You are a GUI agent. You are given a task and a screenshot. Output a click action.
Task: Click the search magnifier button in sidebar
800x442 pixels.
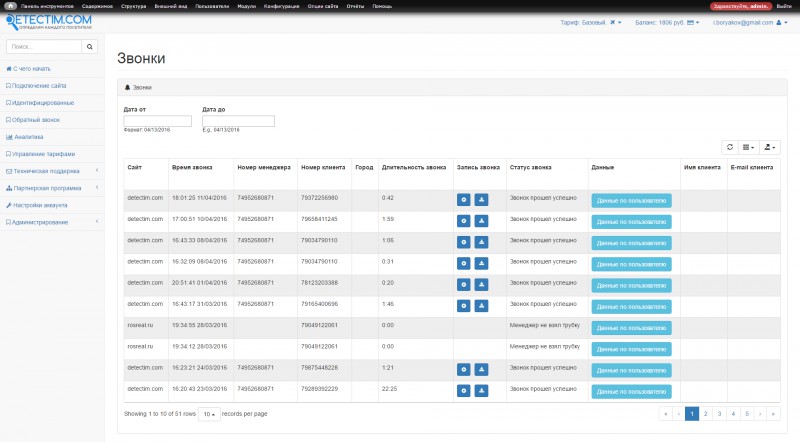89,46
